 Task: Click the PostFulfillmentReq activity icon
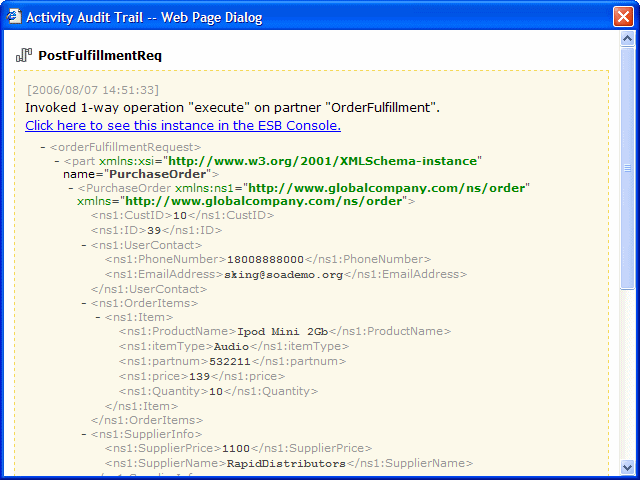[24, 55]
